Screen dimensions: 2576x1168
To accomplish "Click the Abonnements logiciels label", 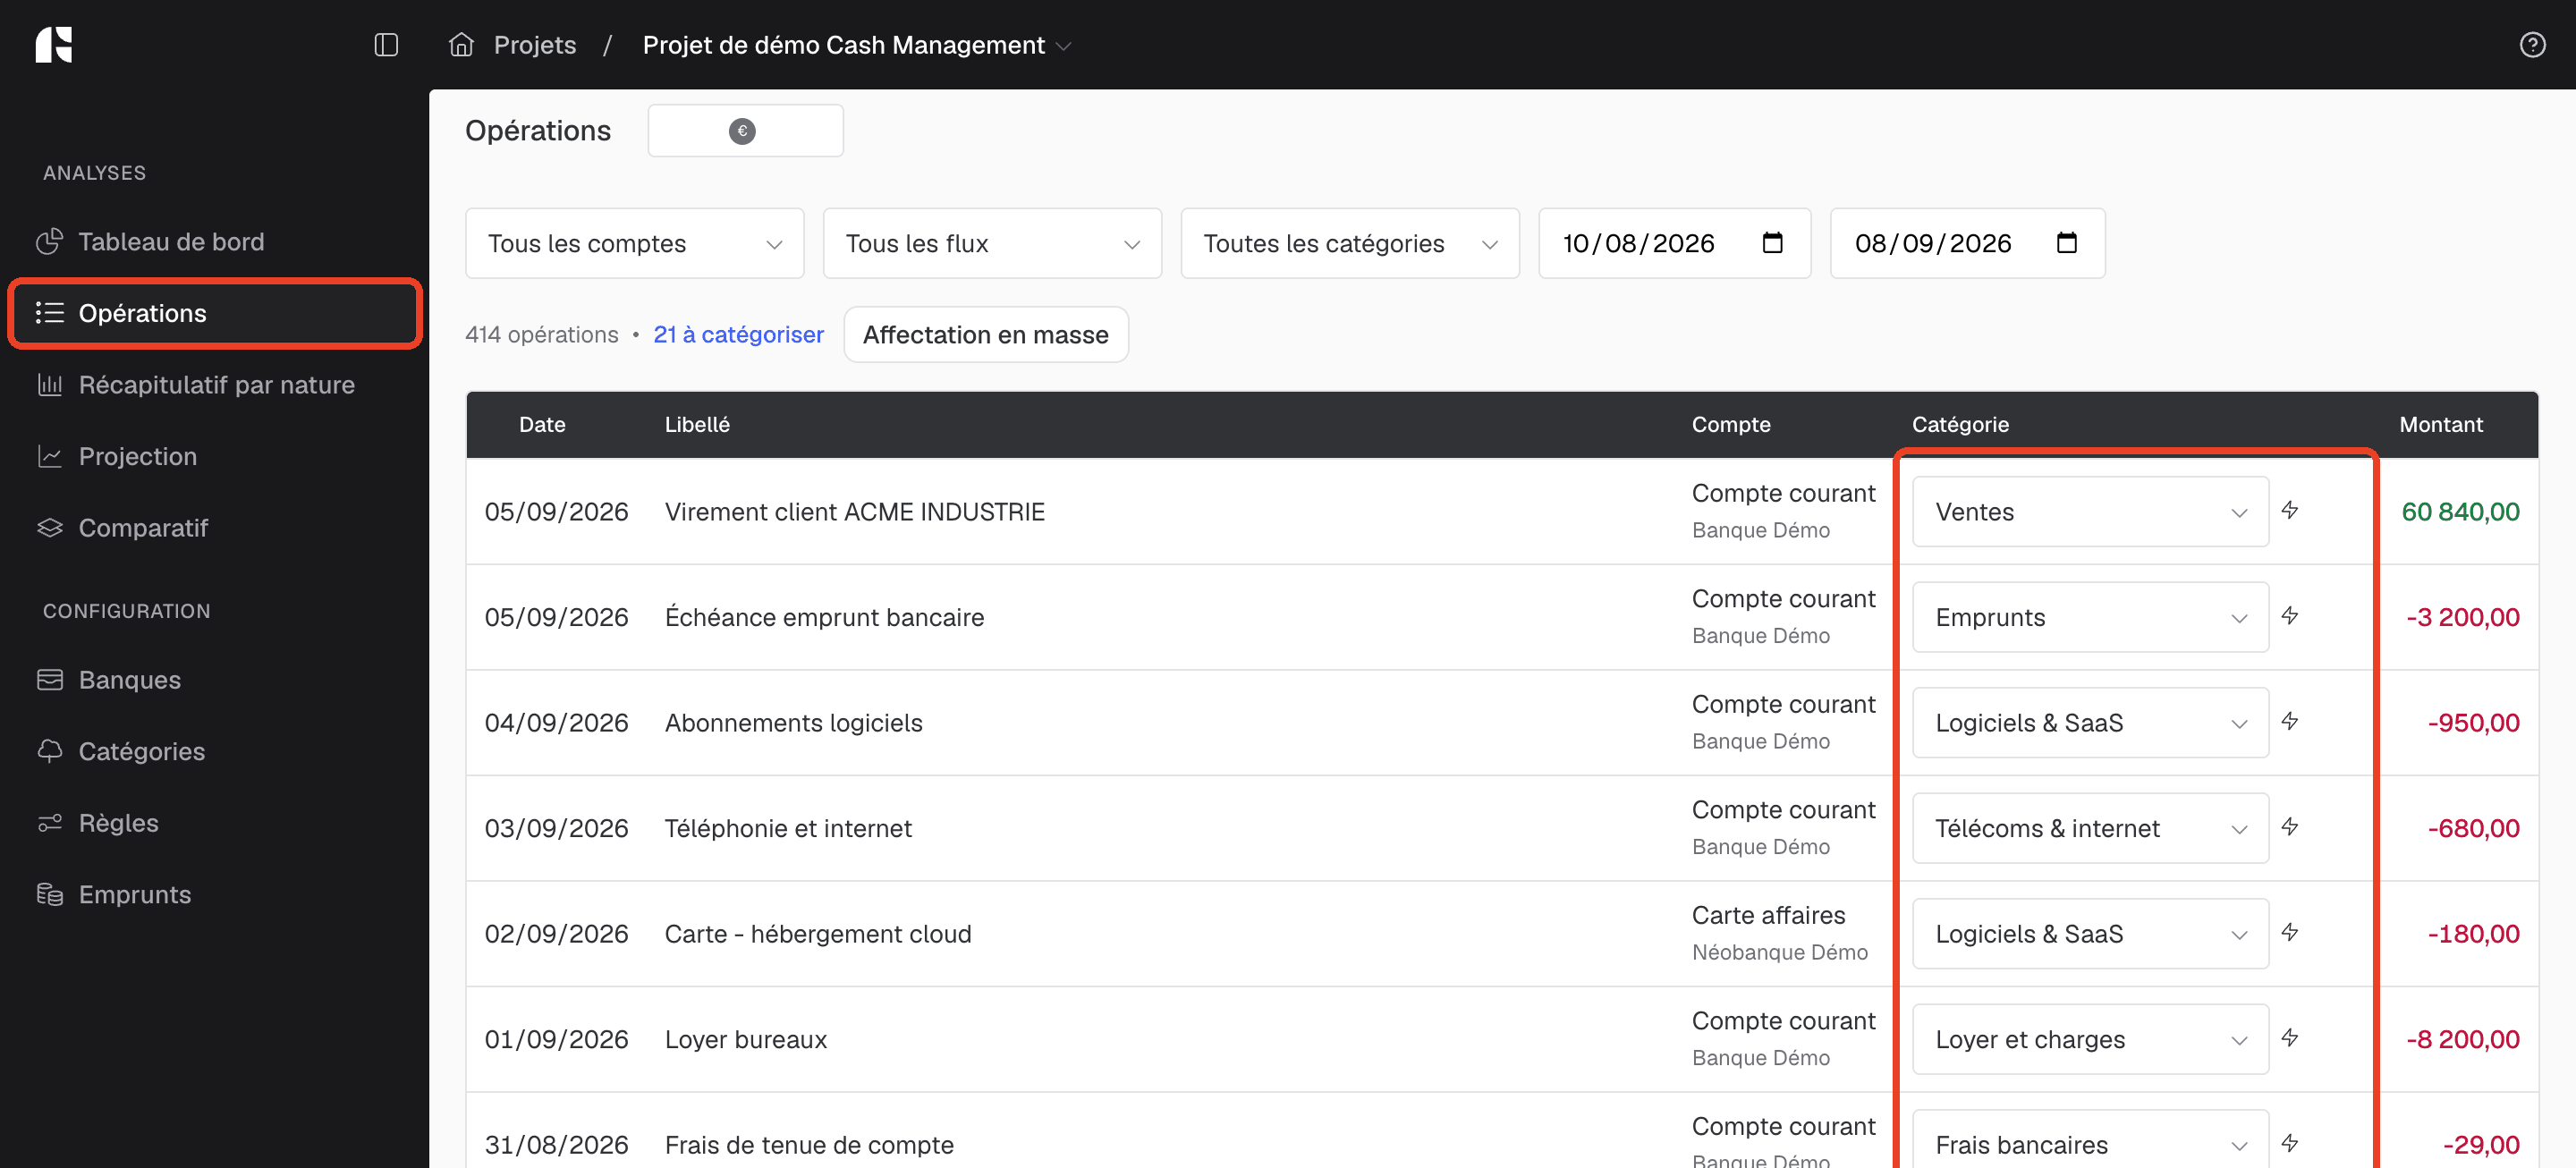I will 793,723.
